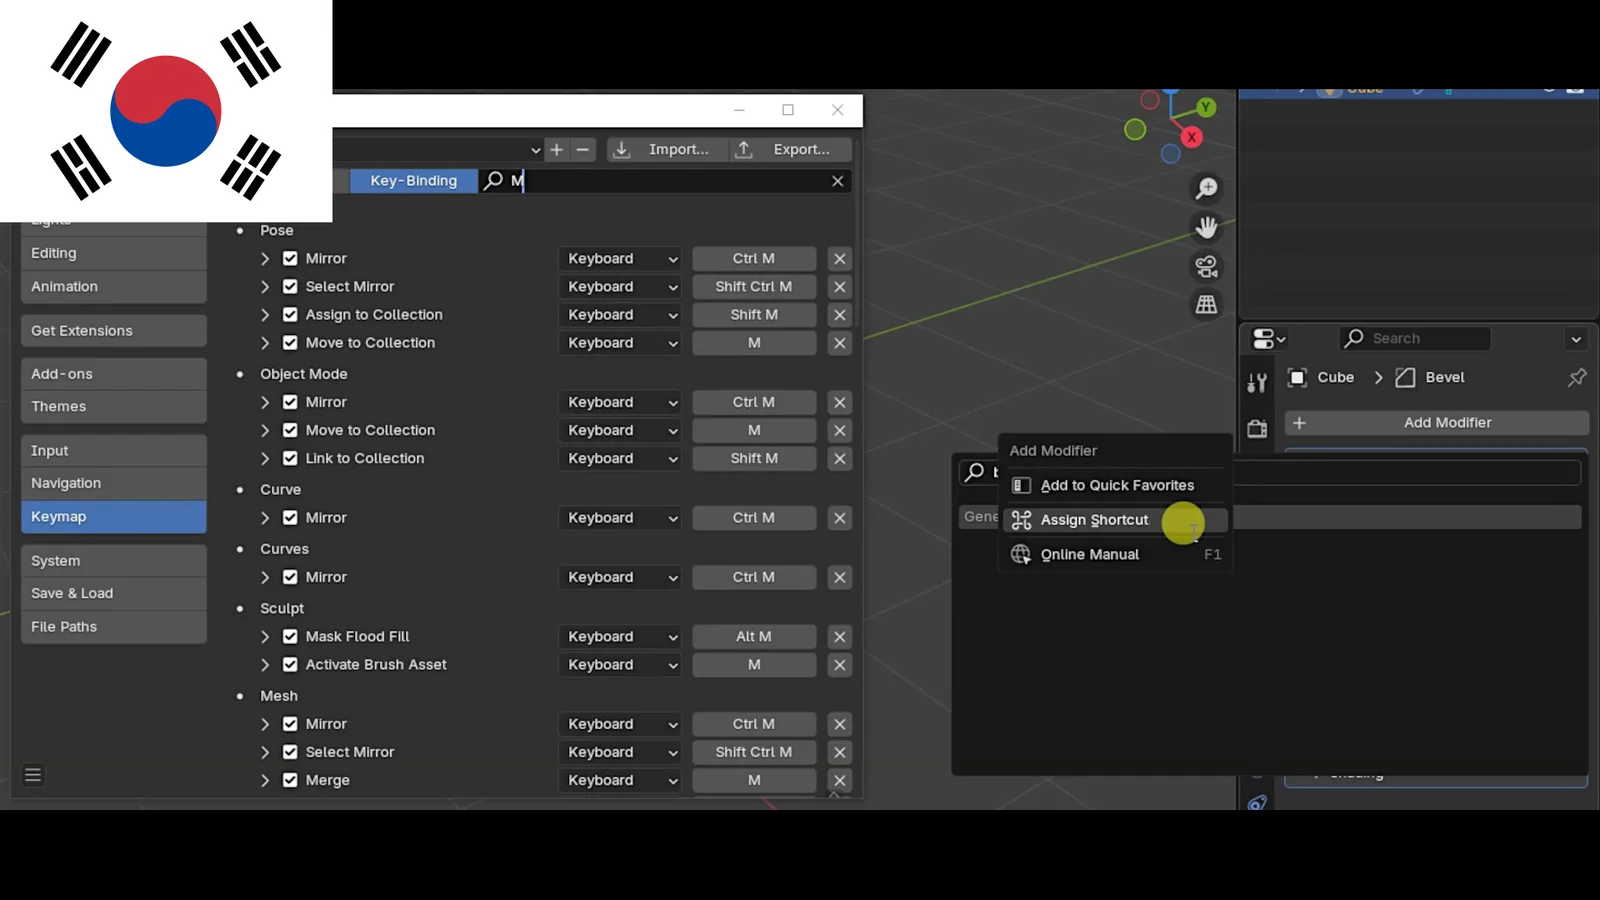Viewport: 1600px width, 900px height.
Task: Clear the keymap search field
Action: (837, 181)
